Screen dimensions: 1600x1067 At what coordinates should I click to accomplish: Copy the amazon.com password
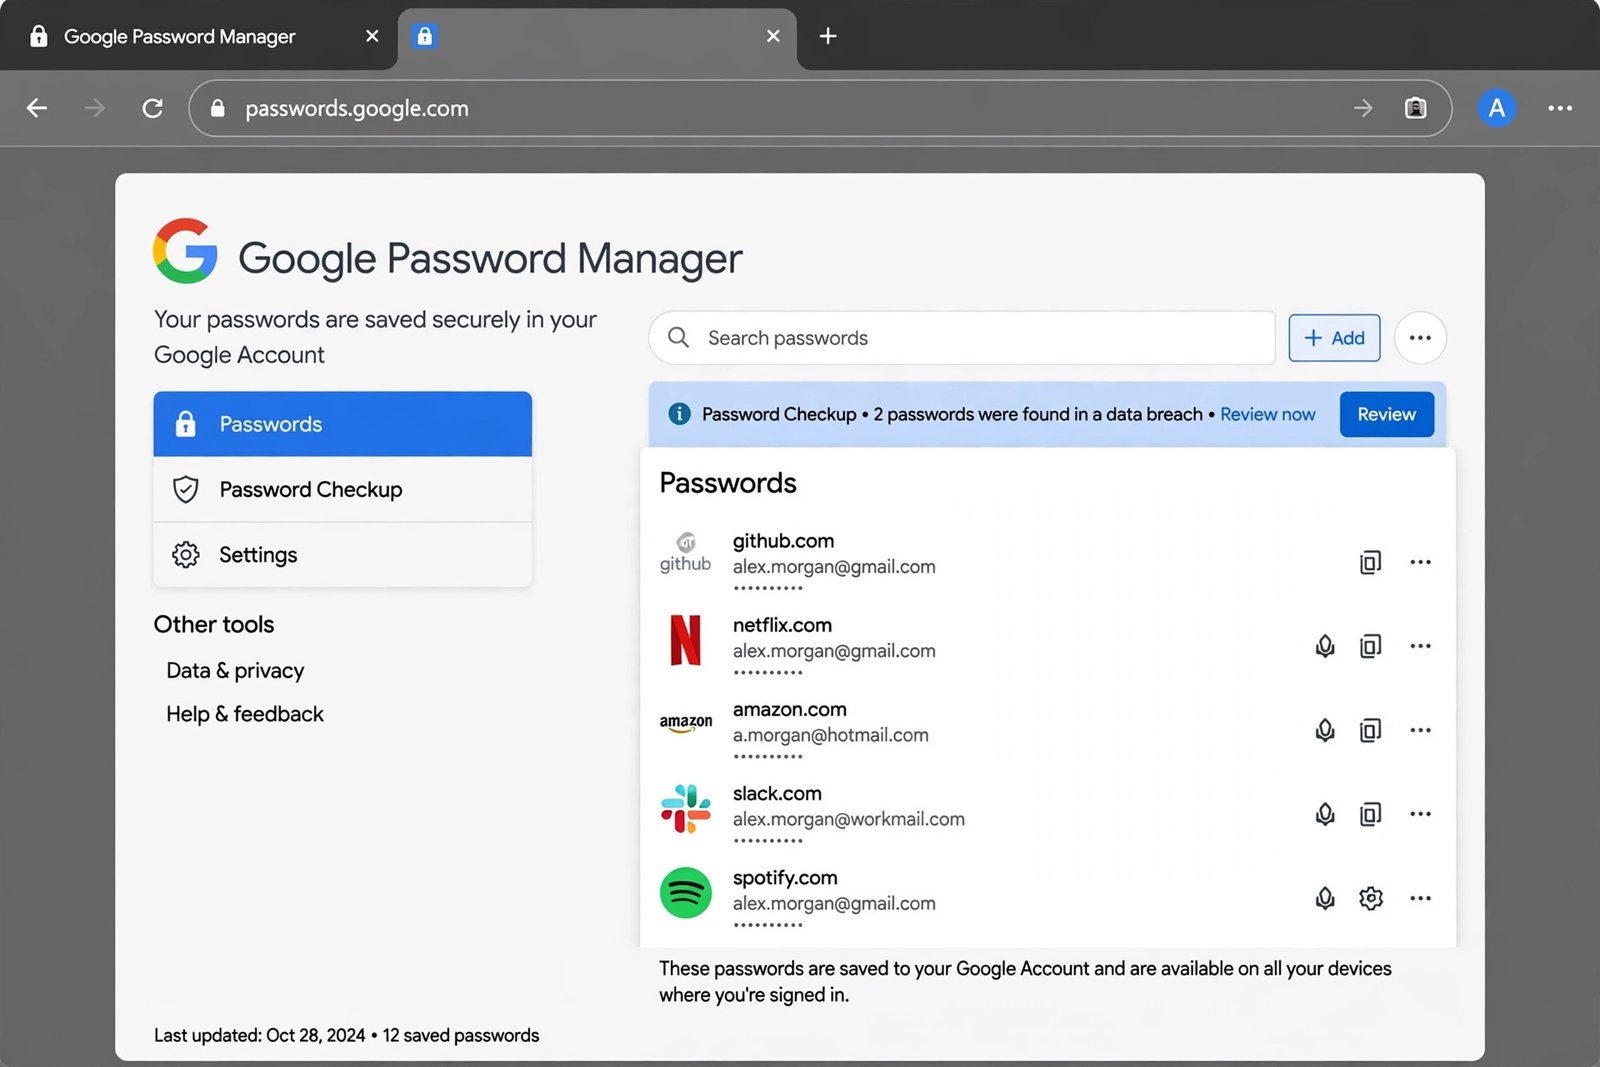(1370, 730)
